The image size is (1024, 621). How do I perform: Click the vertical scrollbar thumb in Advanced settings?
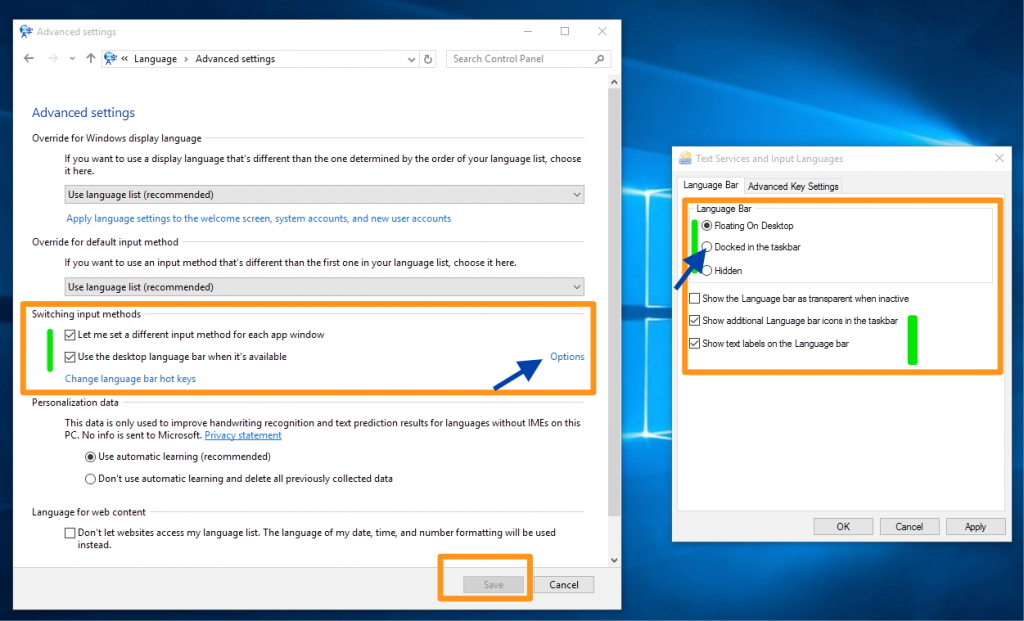coord(614,302)
